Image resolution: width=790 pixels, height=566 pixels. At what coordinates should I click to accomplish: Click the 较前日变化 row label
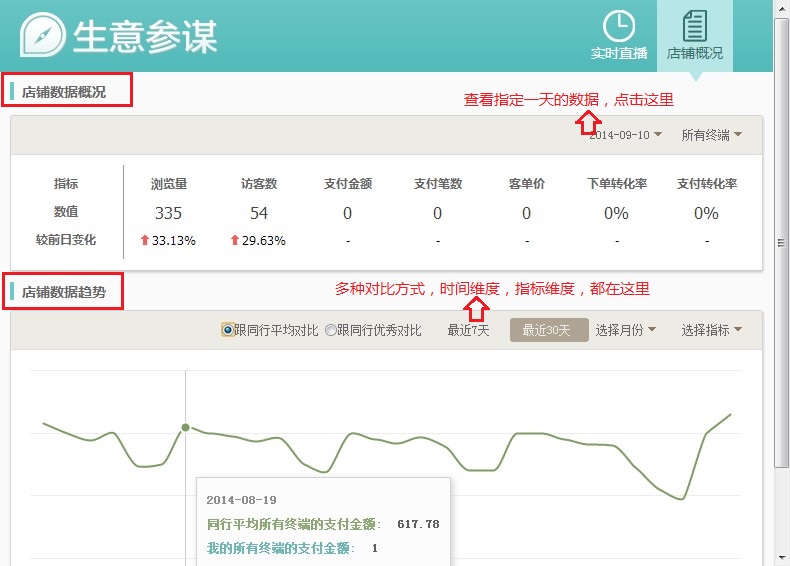point(65,240)
